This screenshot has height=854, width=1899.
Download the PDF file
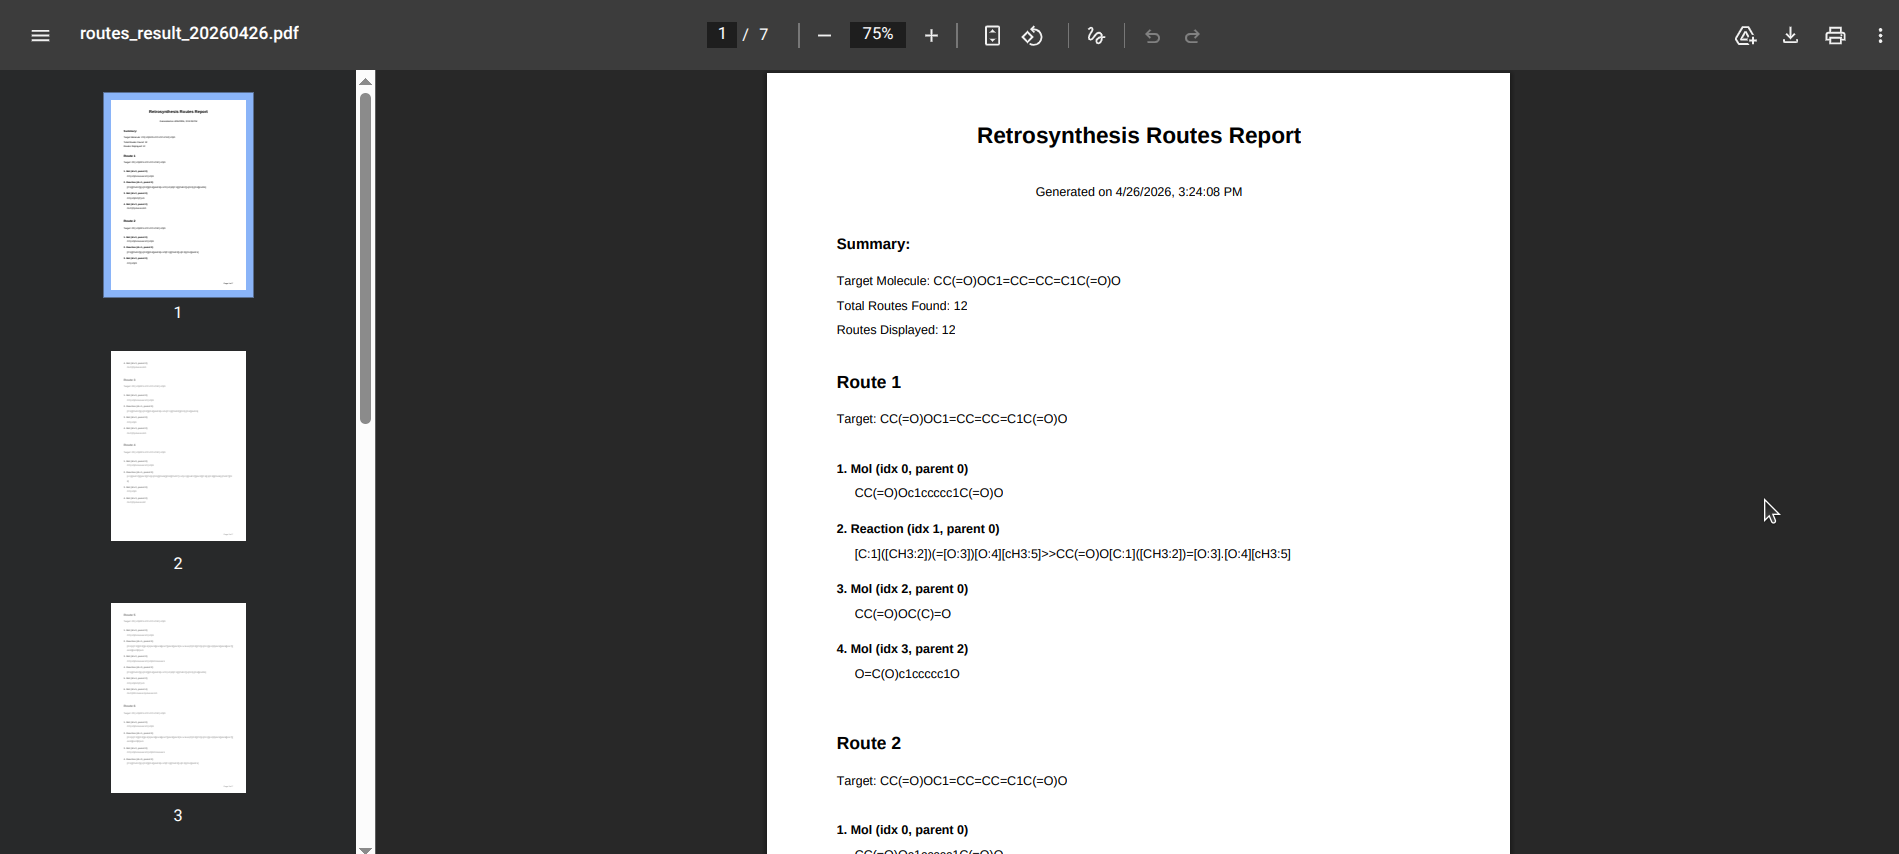pyautogui.click(x=1790, y=35)
